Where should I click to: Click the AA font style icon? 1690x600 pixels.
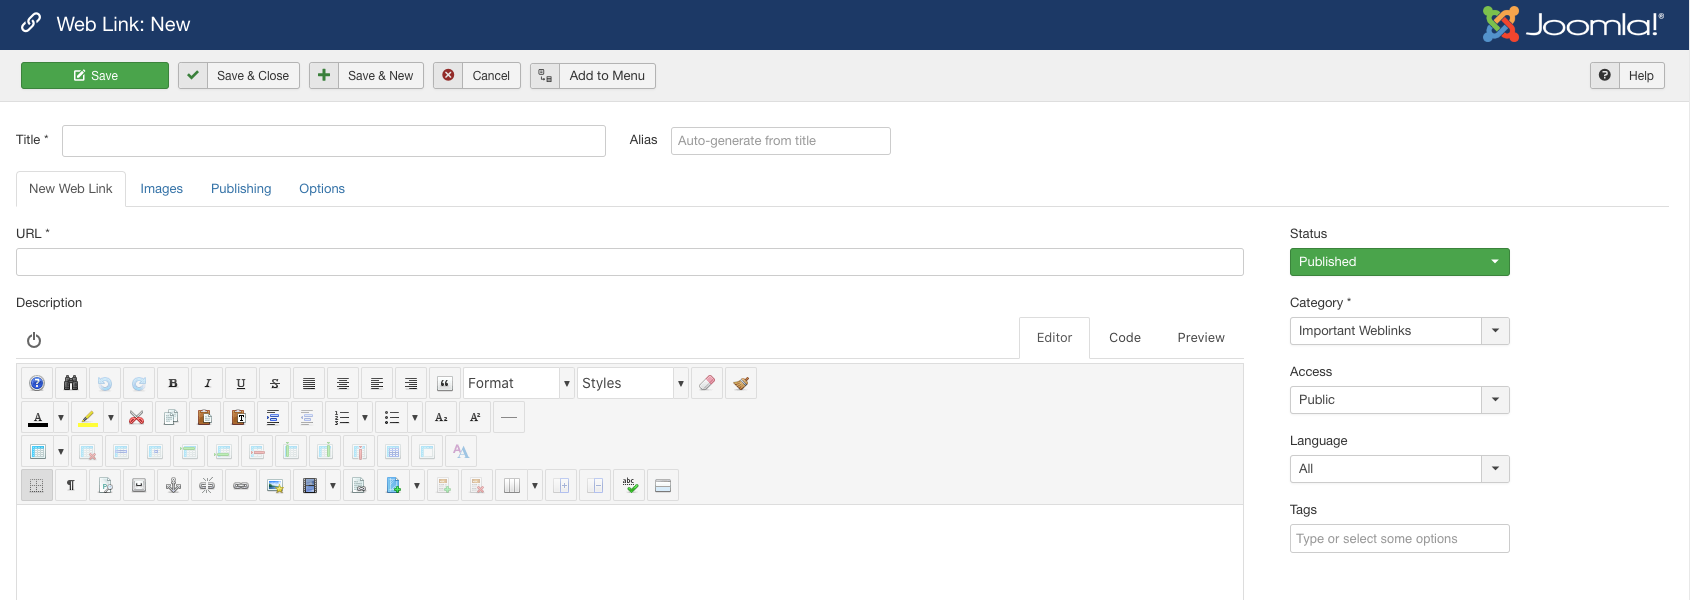tap(461, 451)
